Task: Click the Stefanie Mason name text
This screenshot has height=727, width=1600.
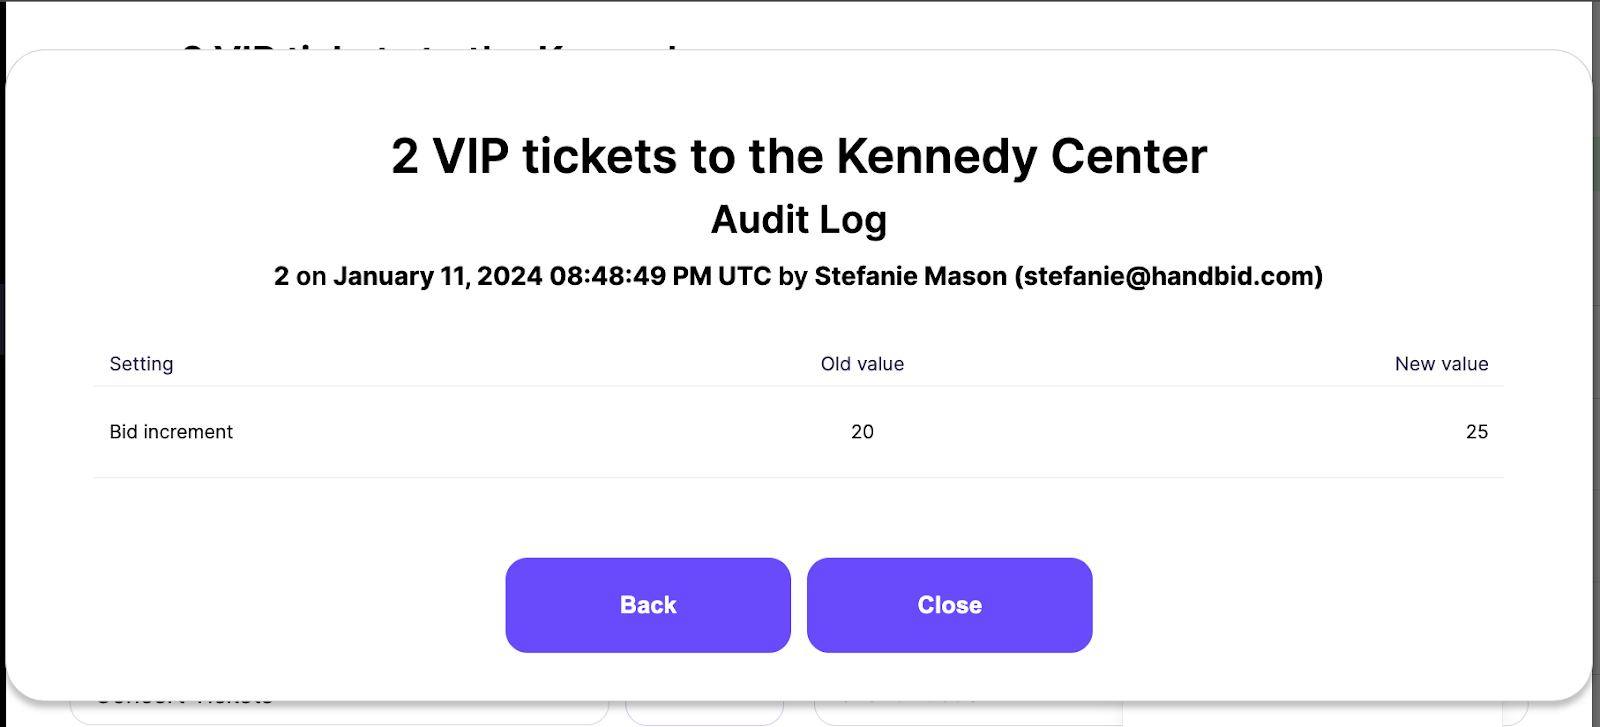Action: click(x=910, y=276)
